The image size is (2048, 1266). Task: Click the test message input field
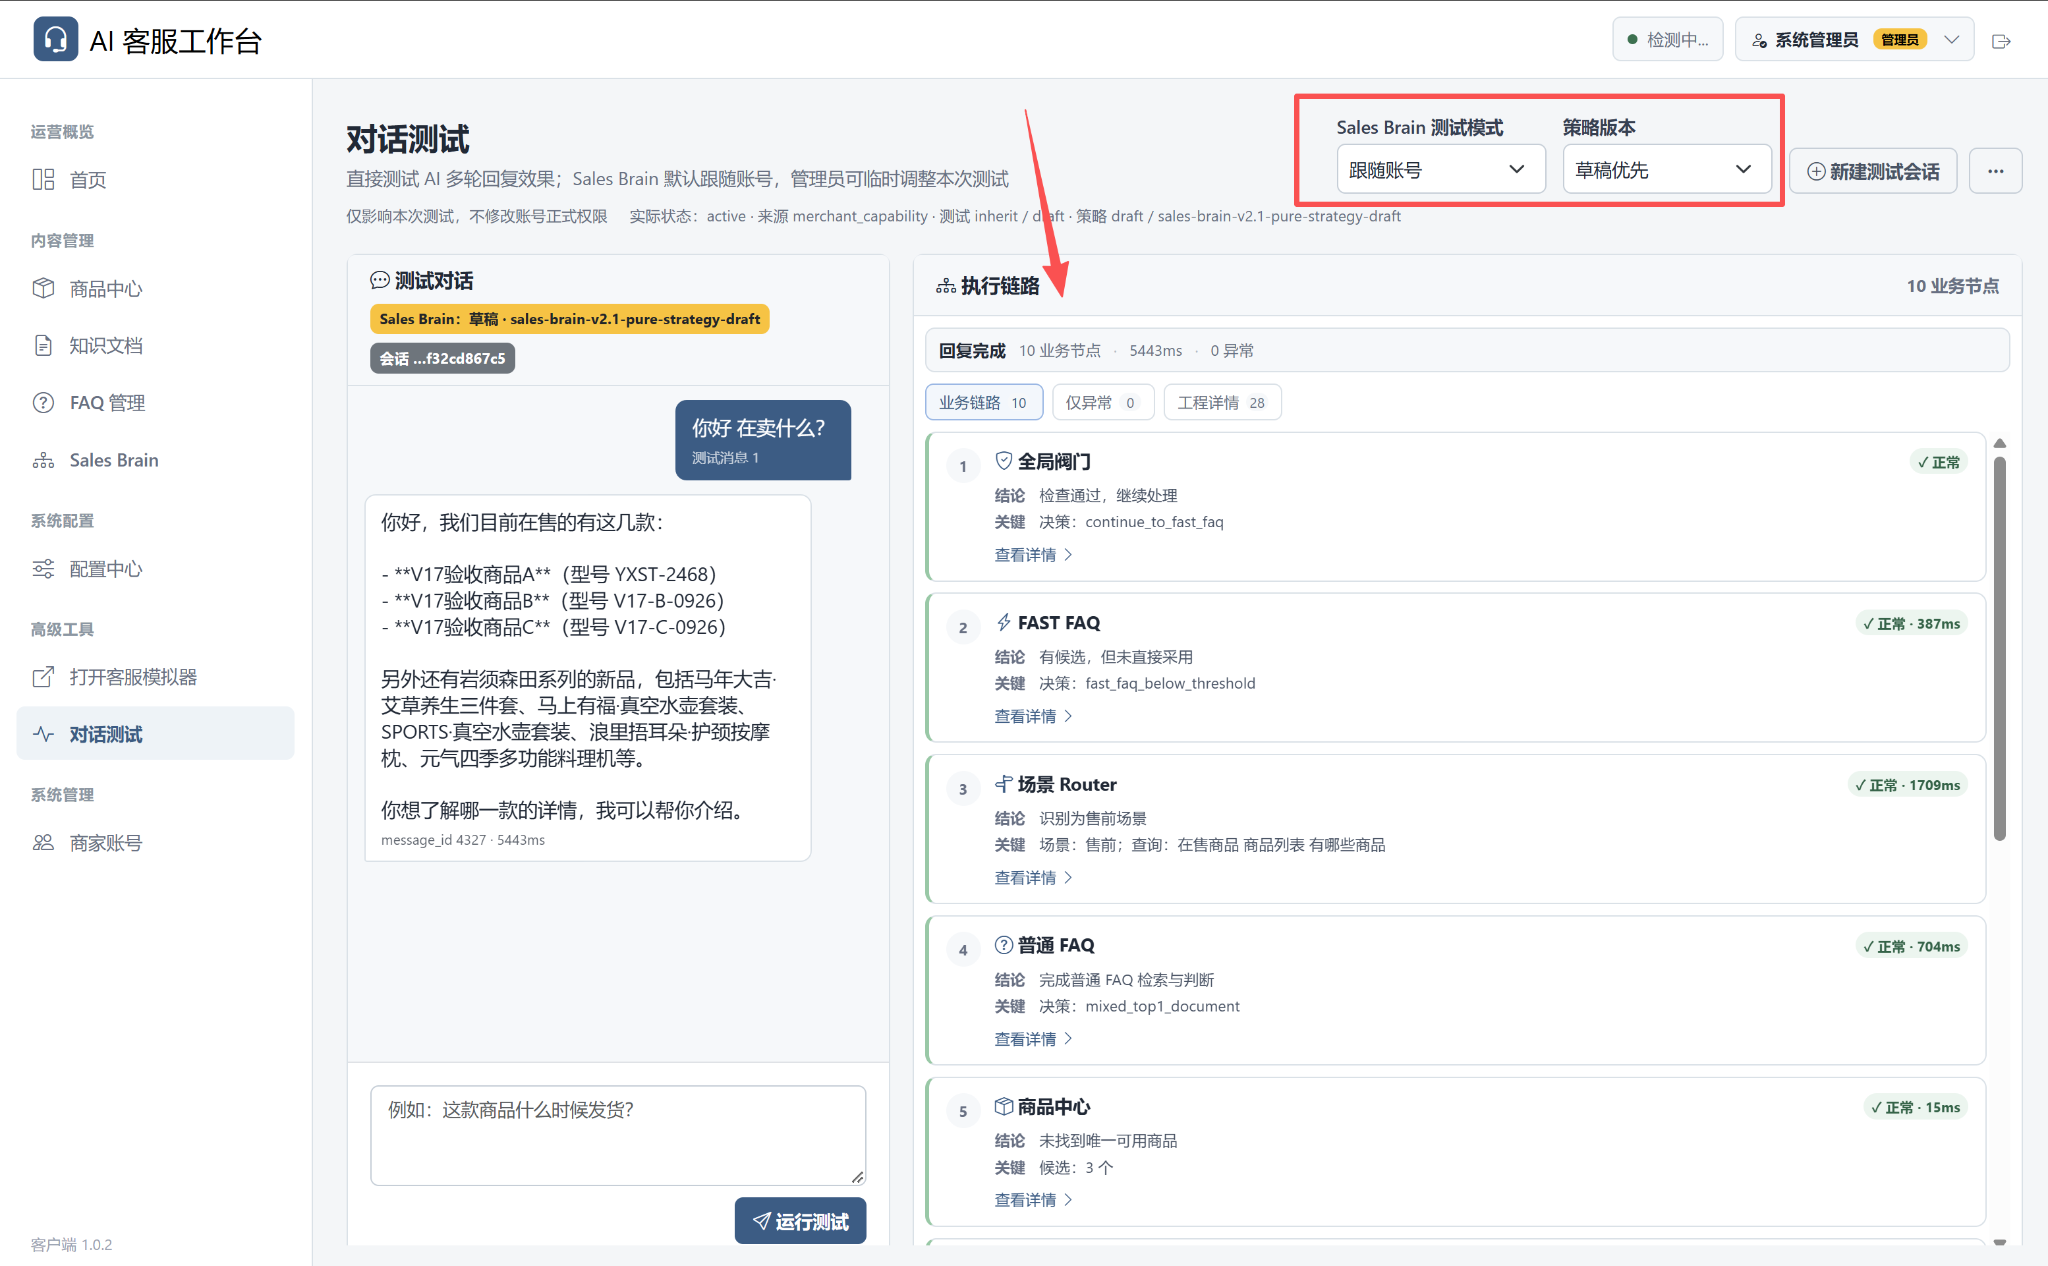click(x=618, y=1135)
